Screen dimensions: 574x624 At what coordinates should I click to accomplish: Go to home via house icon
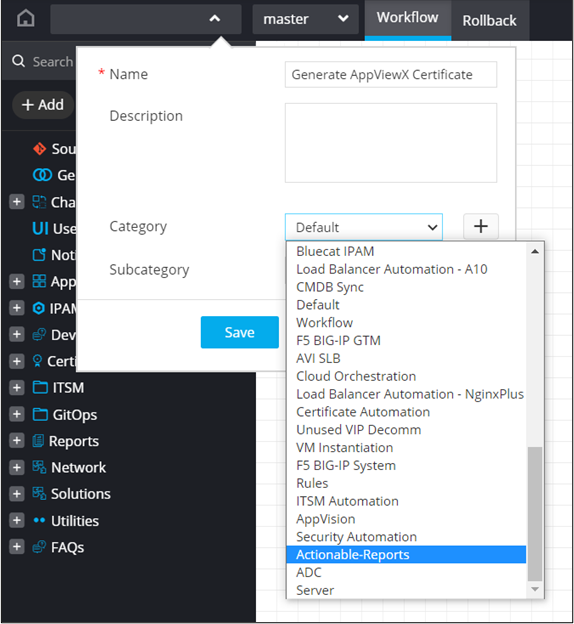(x=25, y=18)
